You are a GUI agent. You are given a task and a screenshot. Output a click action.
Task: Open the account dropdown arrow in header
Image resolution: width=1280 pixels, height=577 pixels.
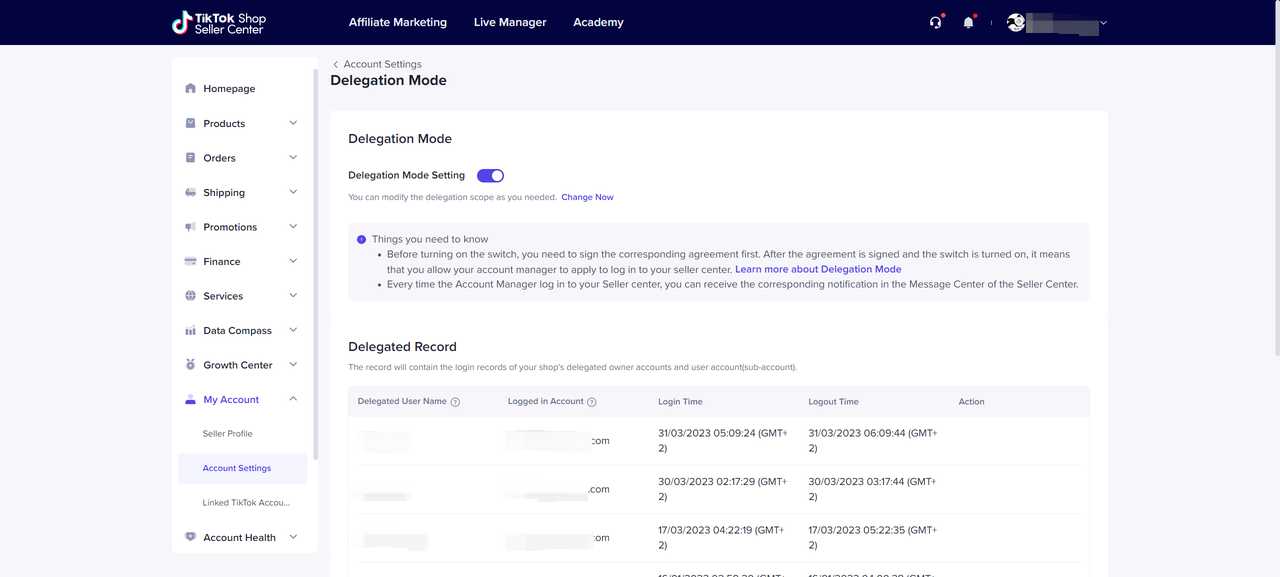pos(1103,23)
